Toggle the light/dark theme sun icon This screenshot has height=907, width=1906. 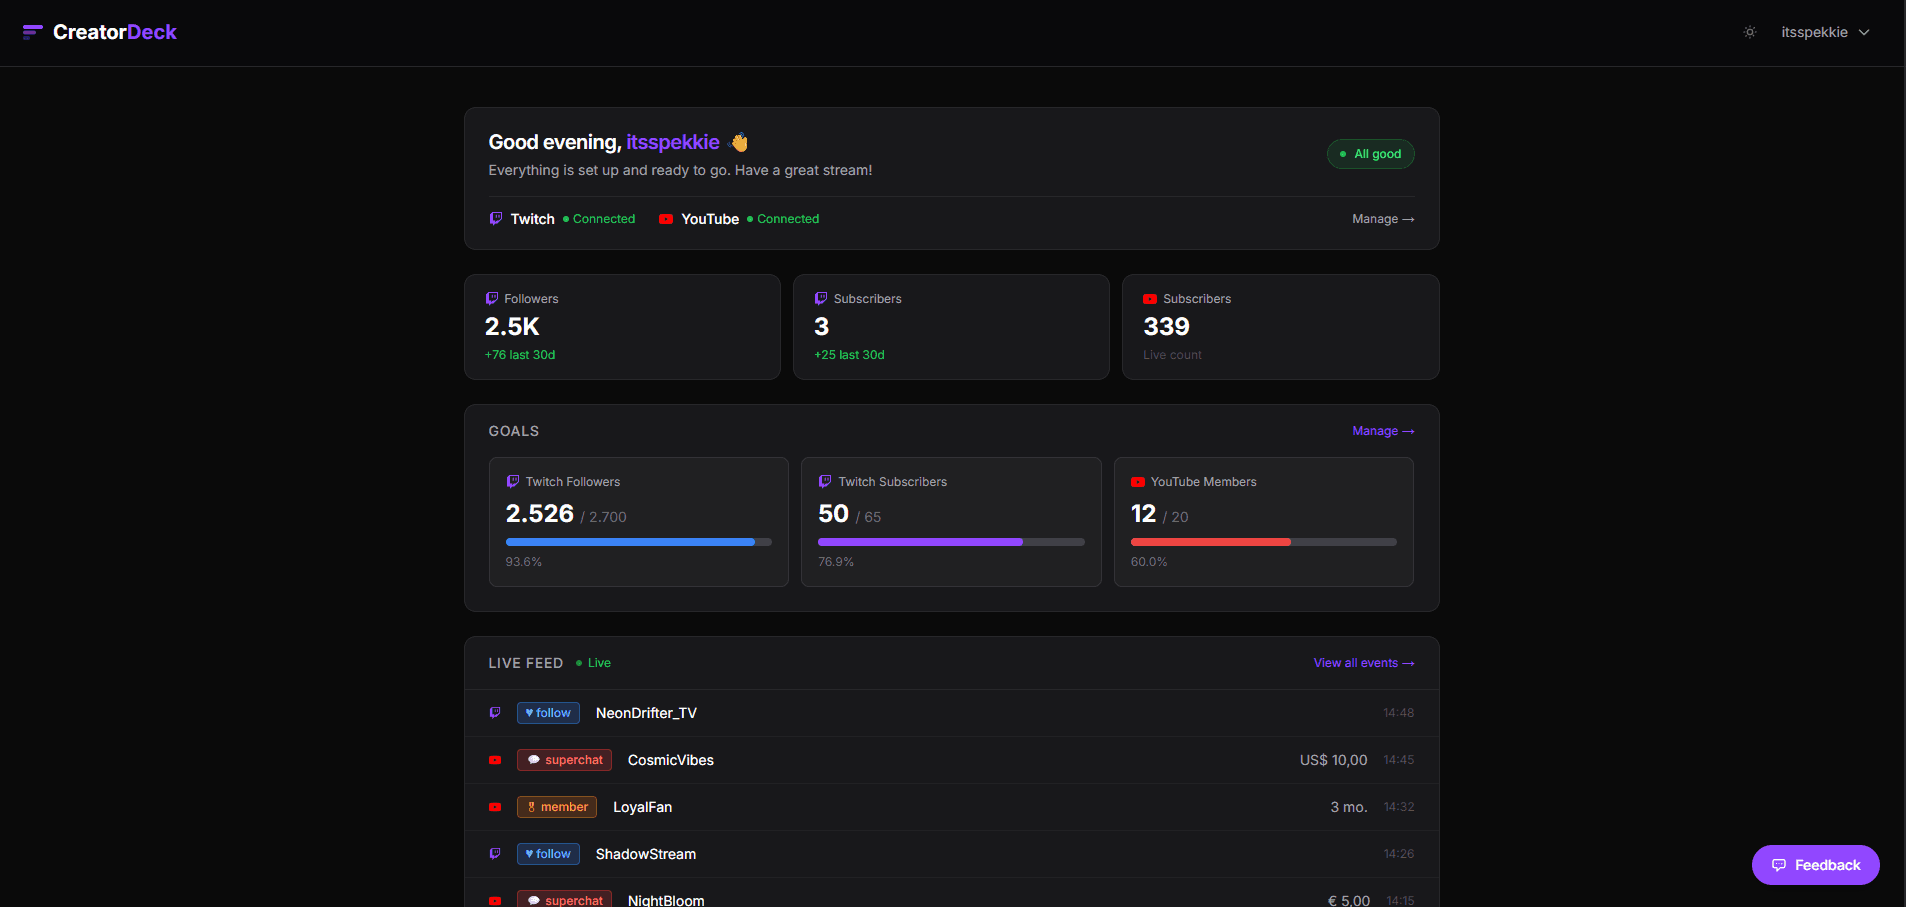(x=1750, y=32)
